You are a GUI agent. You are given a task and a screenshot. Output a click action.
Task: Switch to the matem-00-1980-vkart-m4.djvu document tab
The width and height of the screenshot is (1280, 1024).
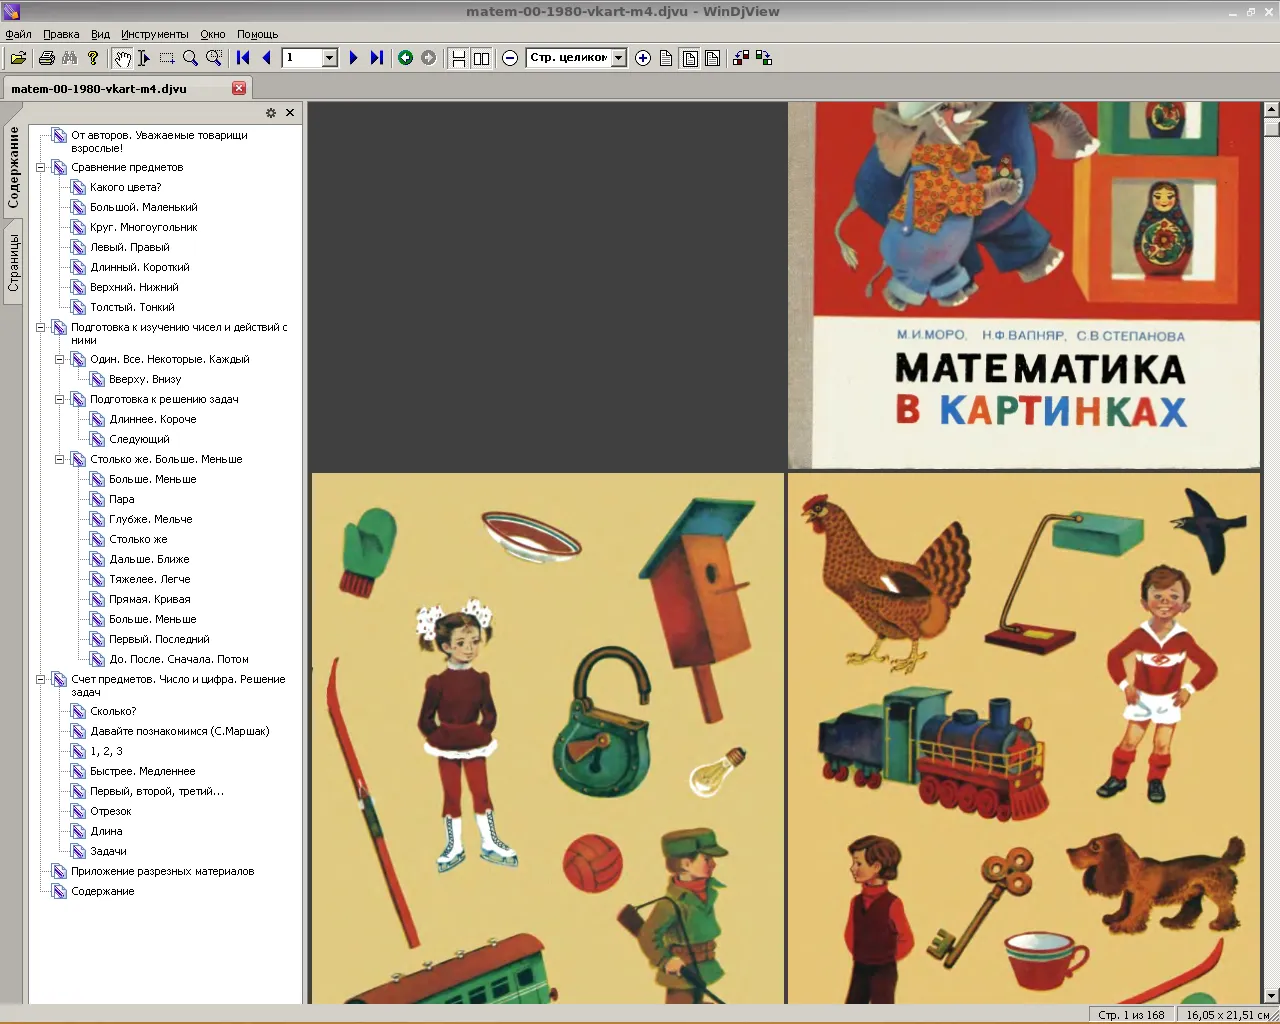pyautogui.click(x=99, y=88)
